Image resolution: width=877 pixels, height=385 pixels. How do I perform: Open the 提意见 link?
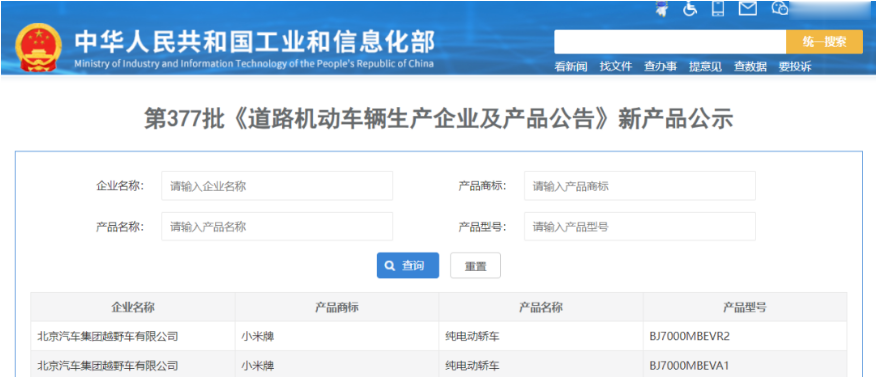[x=705, y=67]
